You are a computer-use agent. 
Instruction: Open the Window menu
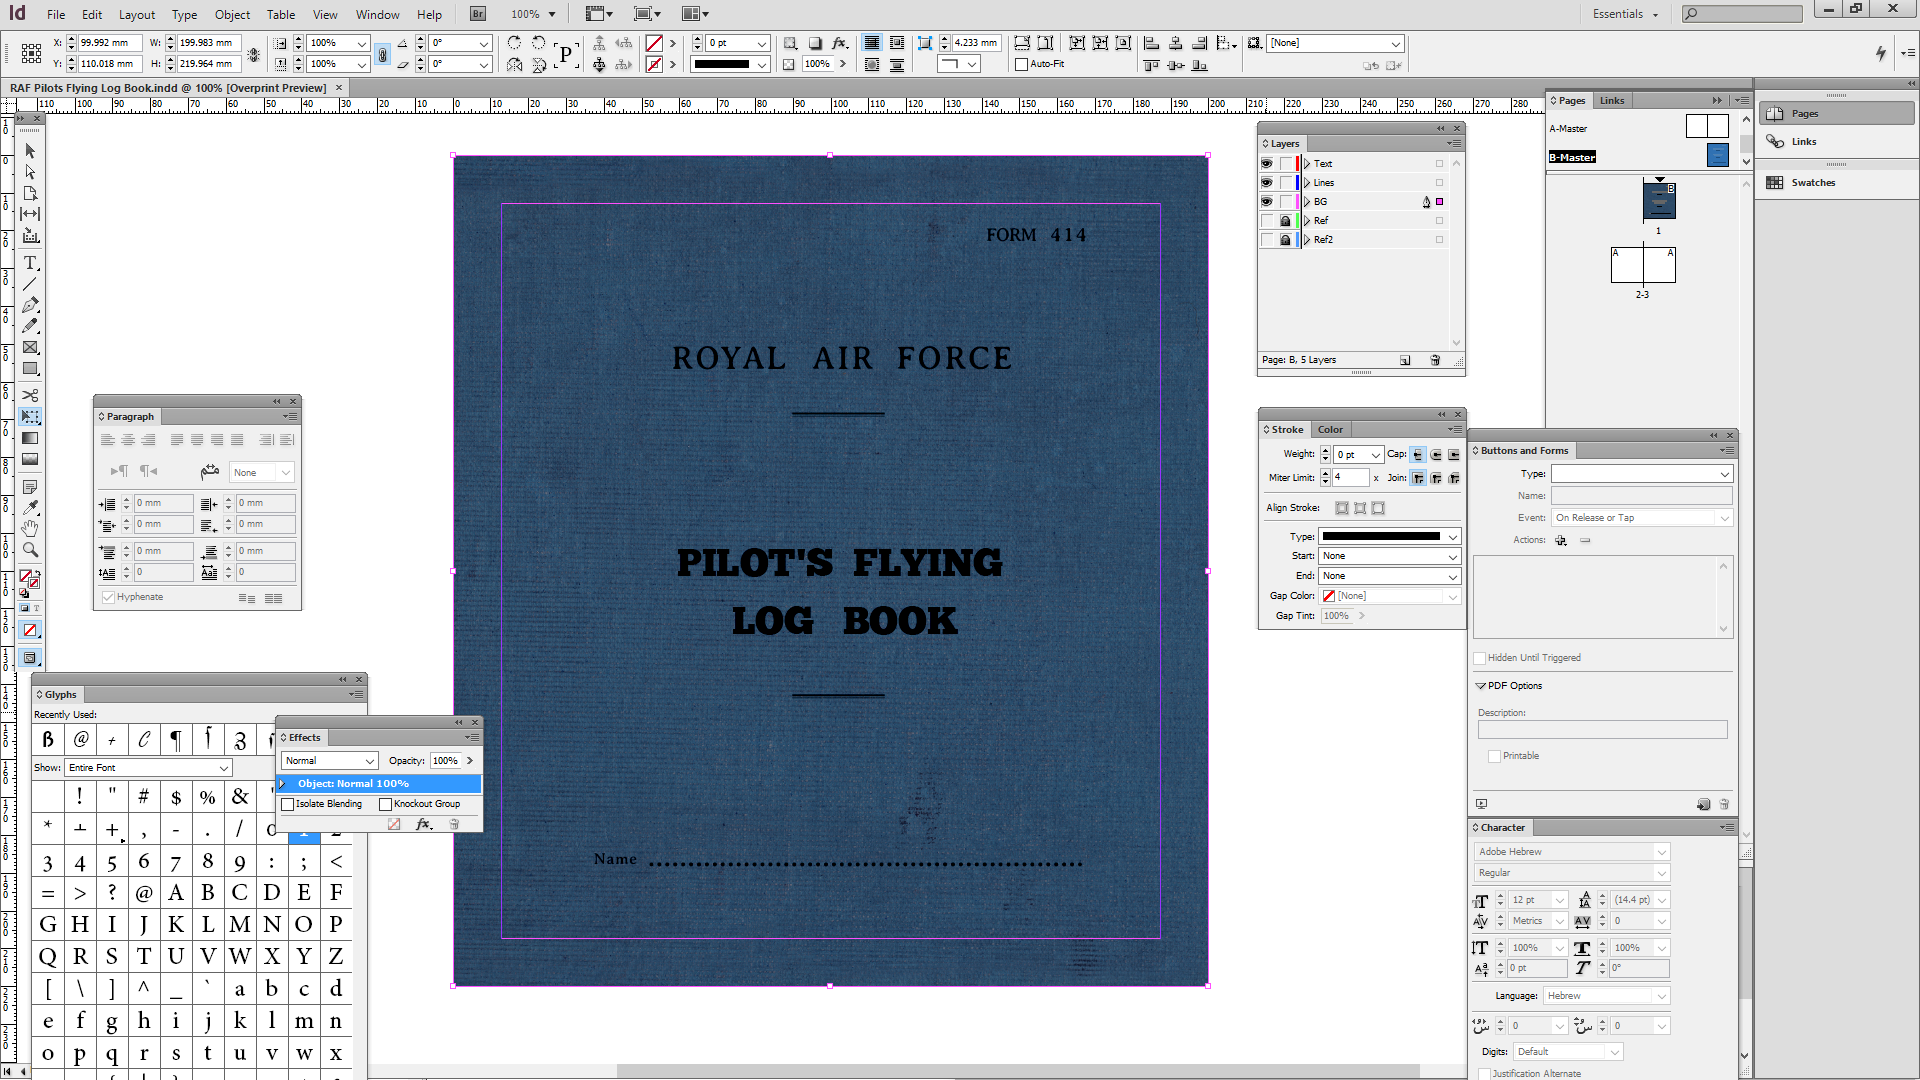377,14
